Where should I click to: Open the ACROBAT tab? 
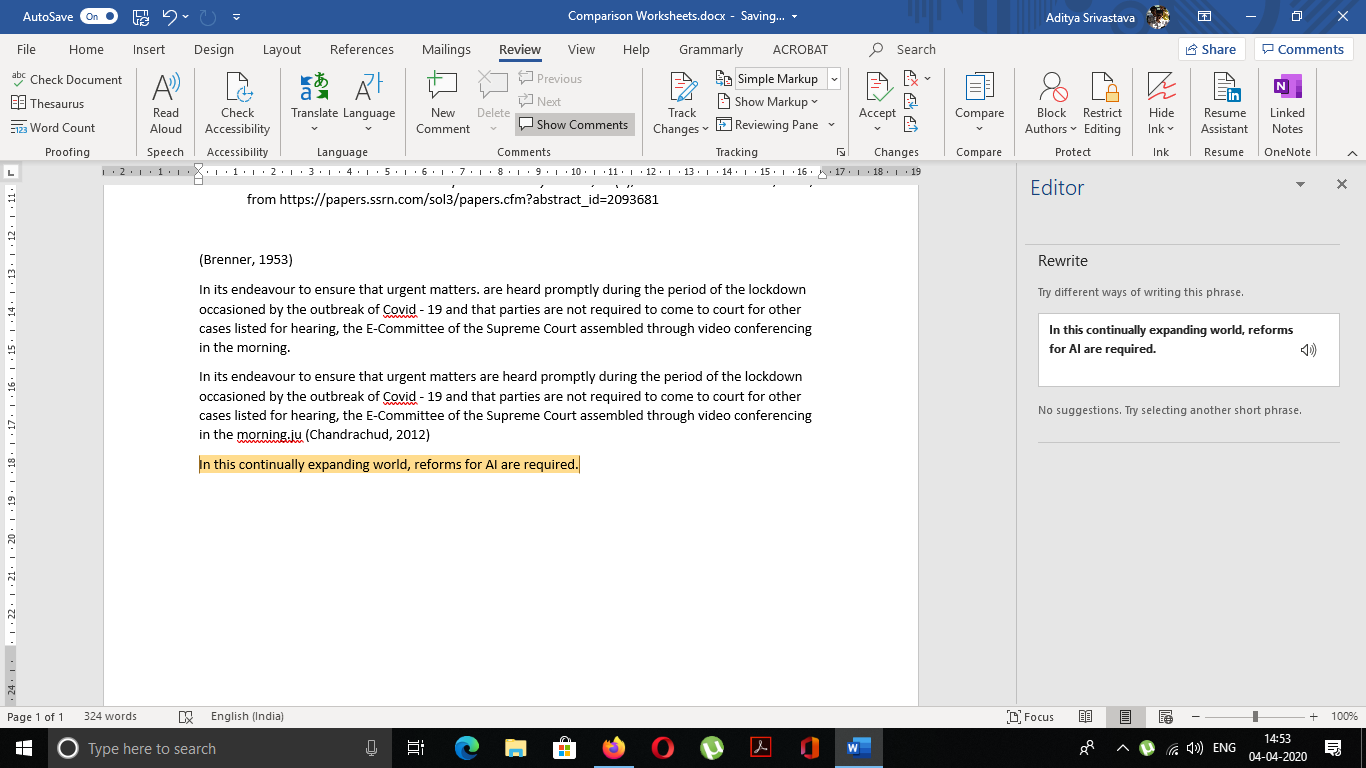(800, 49)
